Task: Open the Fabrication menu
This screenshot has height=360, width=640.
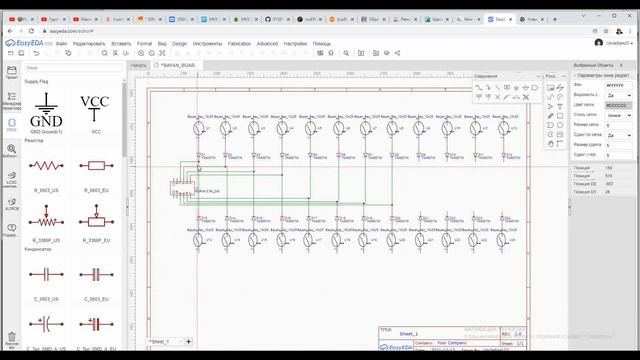Action: [x=239, y=44]
